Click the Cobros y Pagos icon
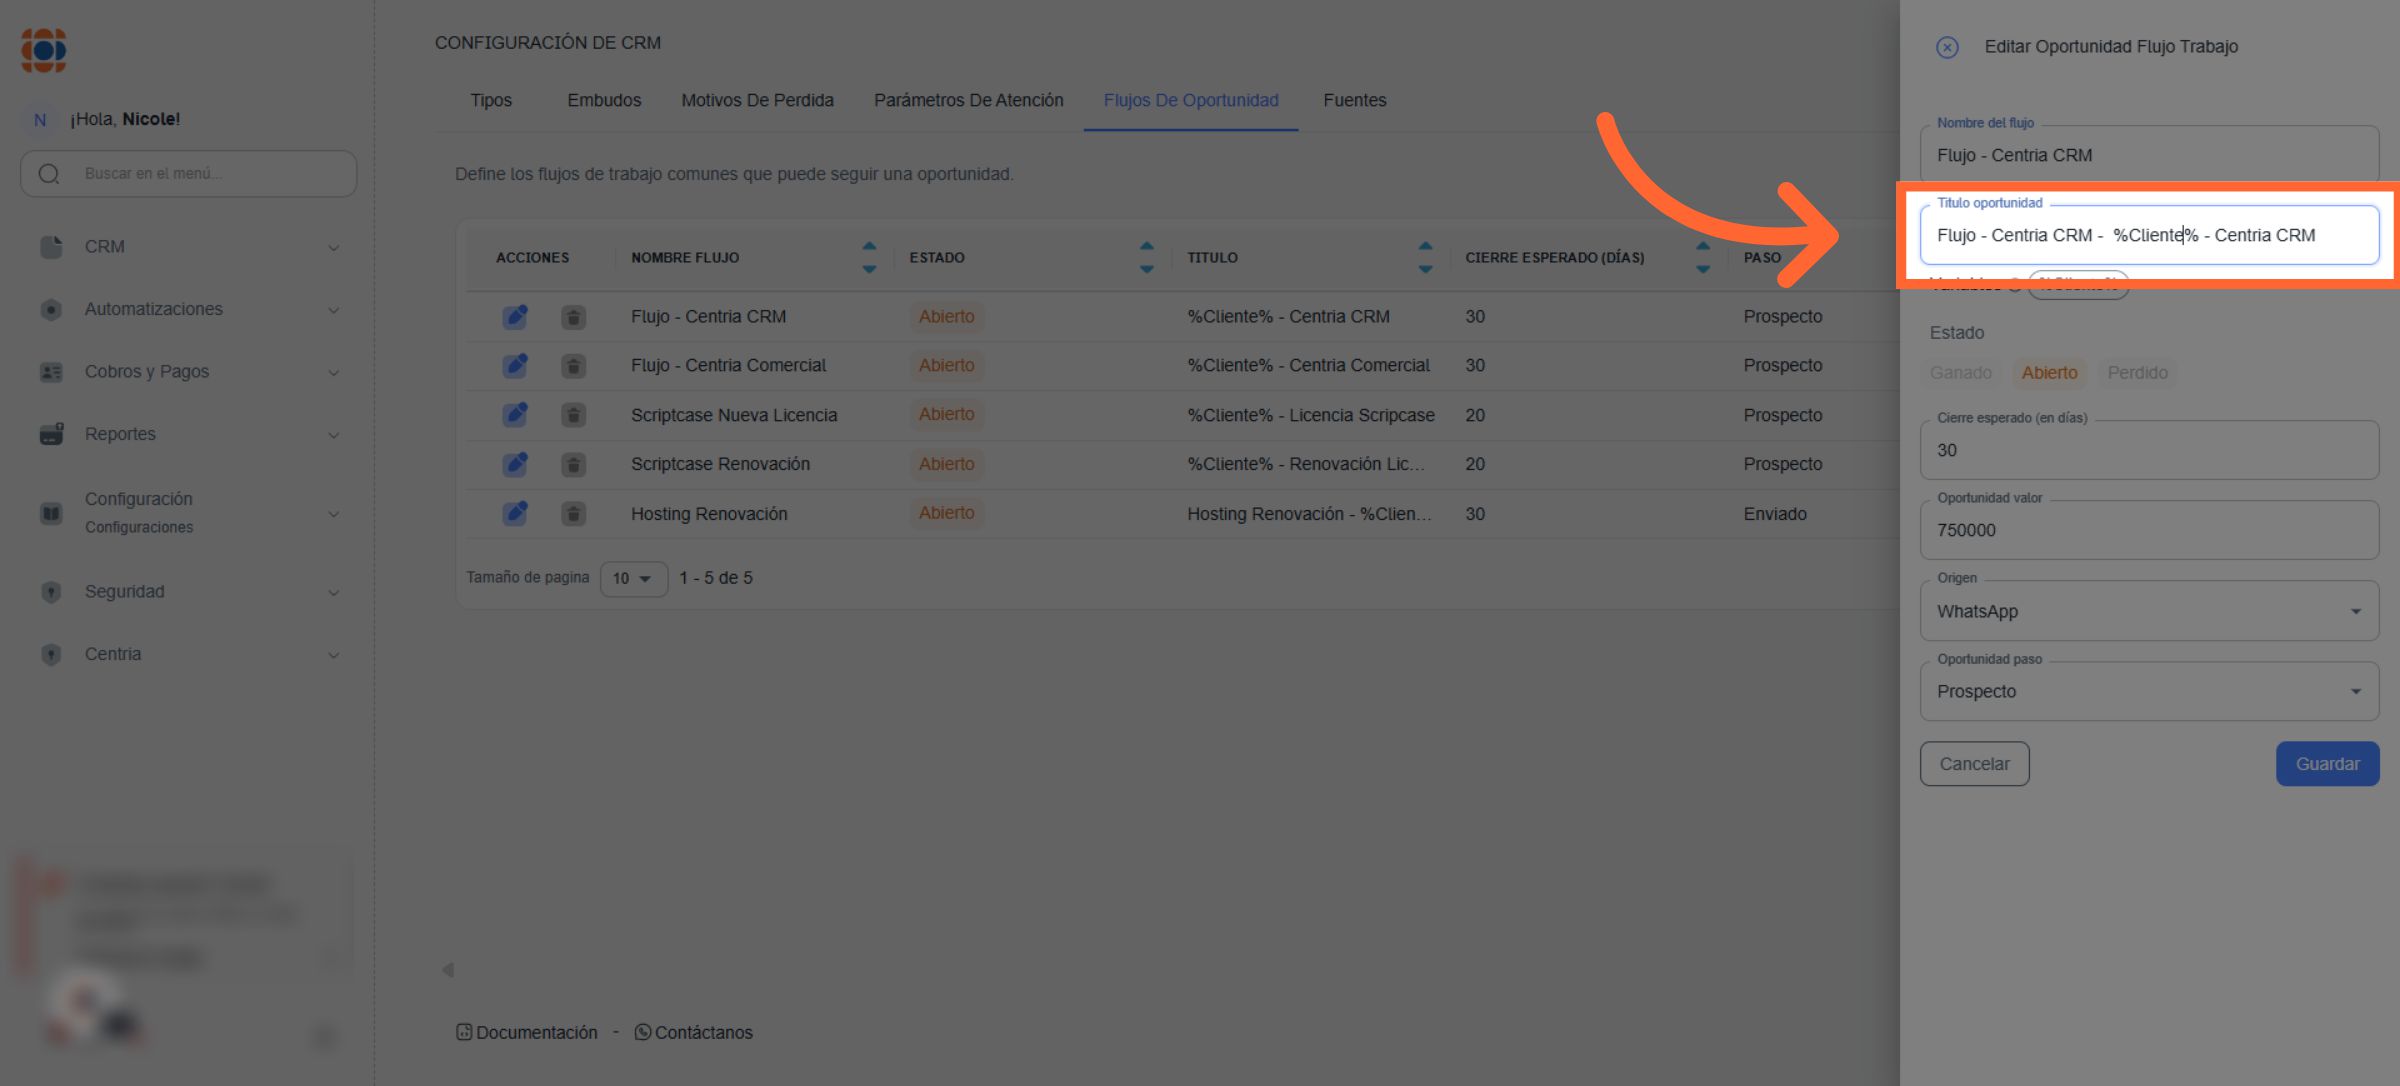Viewport: 2400px width, 1086px height. point(51,372)
